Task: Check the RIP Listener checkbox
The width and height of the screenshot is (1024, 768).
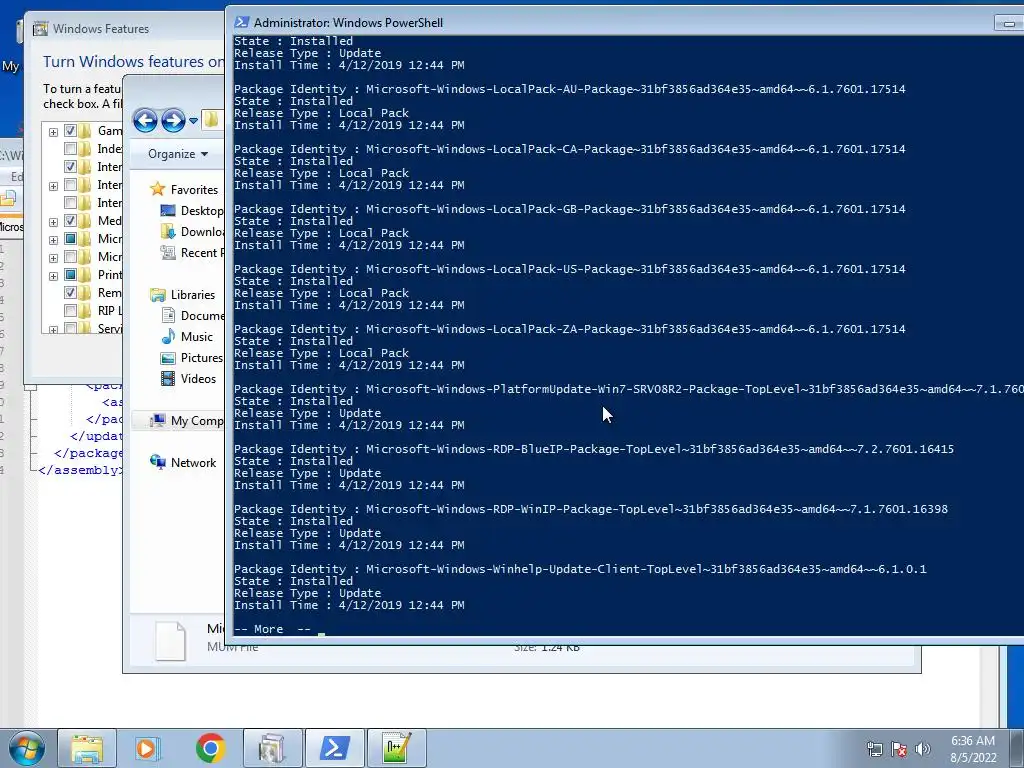Action: tap(71, 311)
